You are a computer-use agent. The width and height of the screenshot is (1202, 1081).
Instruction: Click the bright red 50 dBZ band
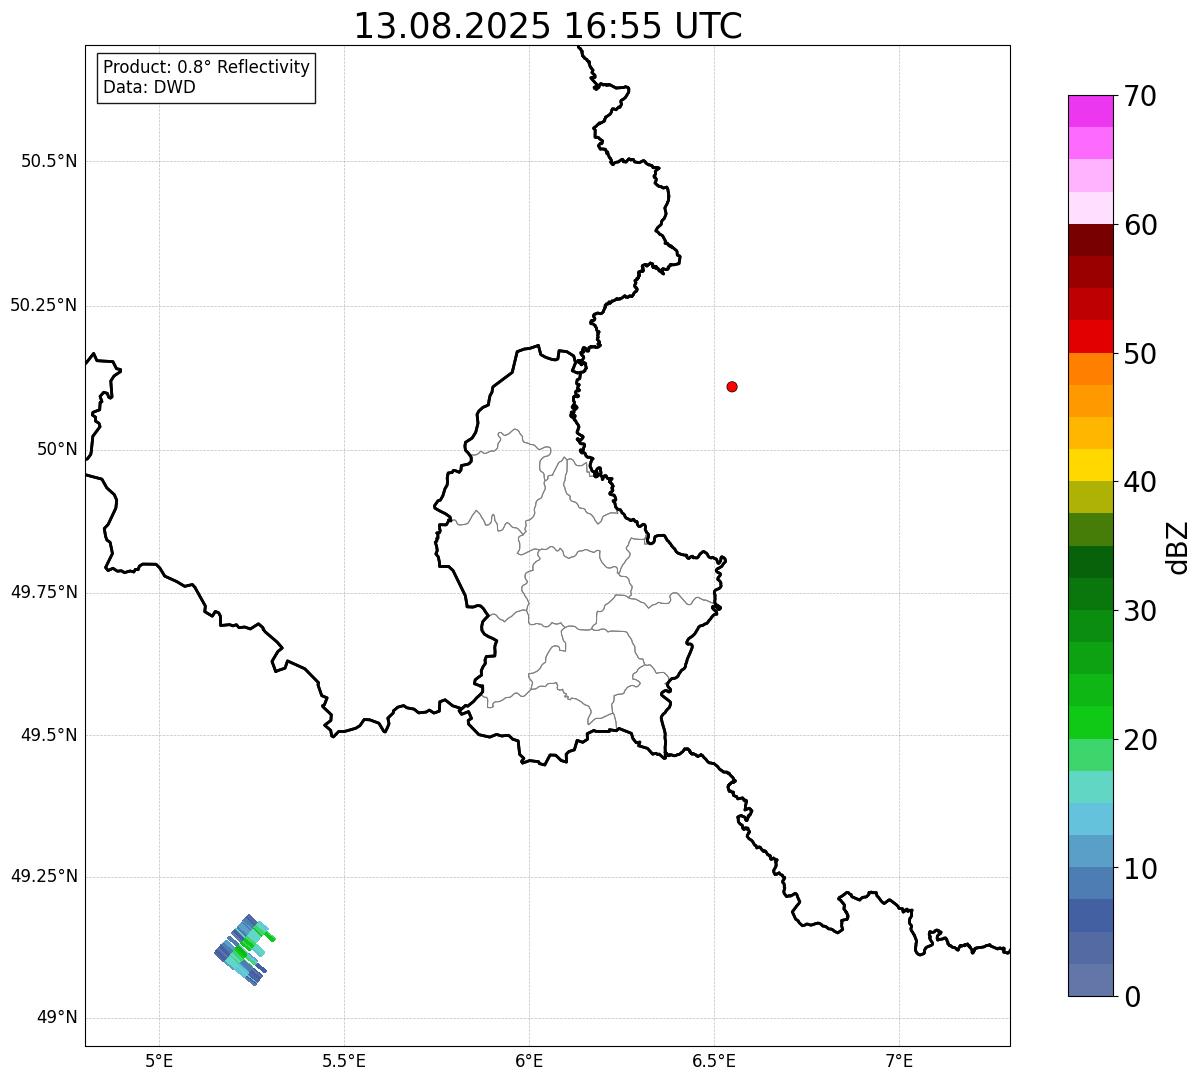[1090, 336]
